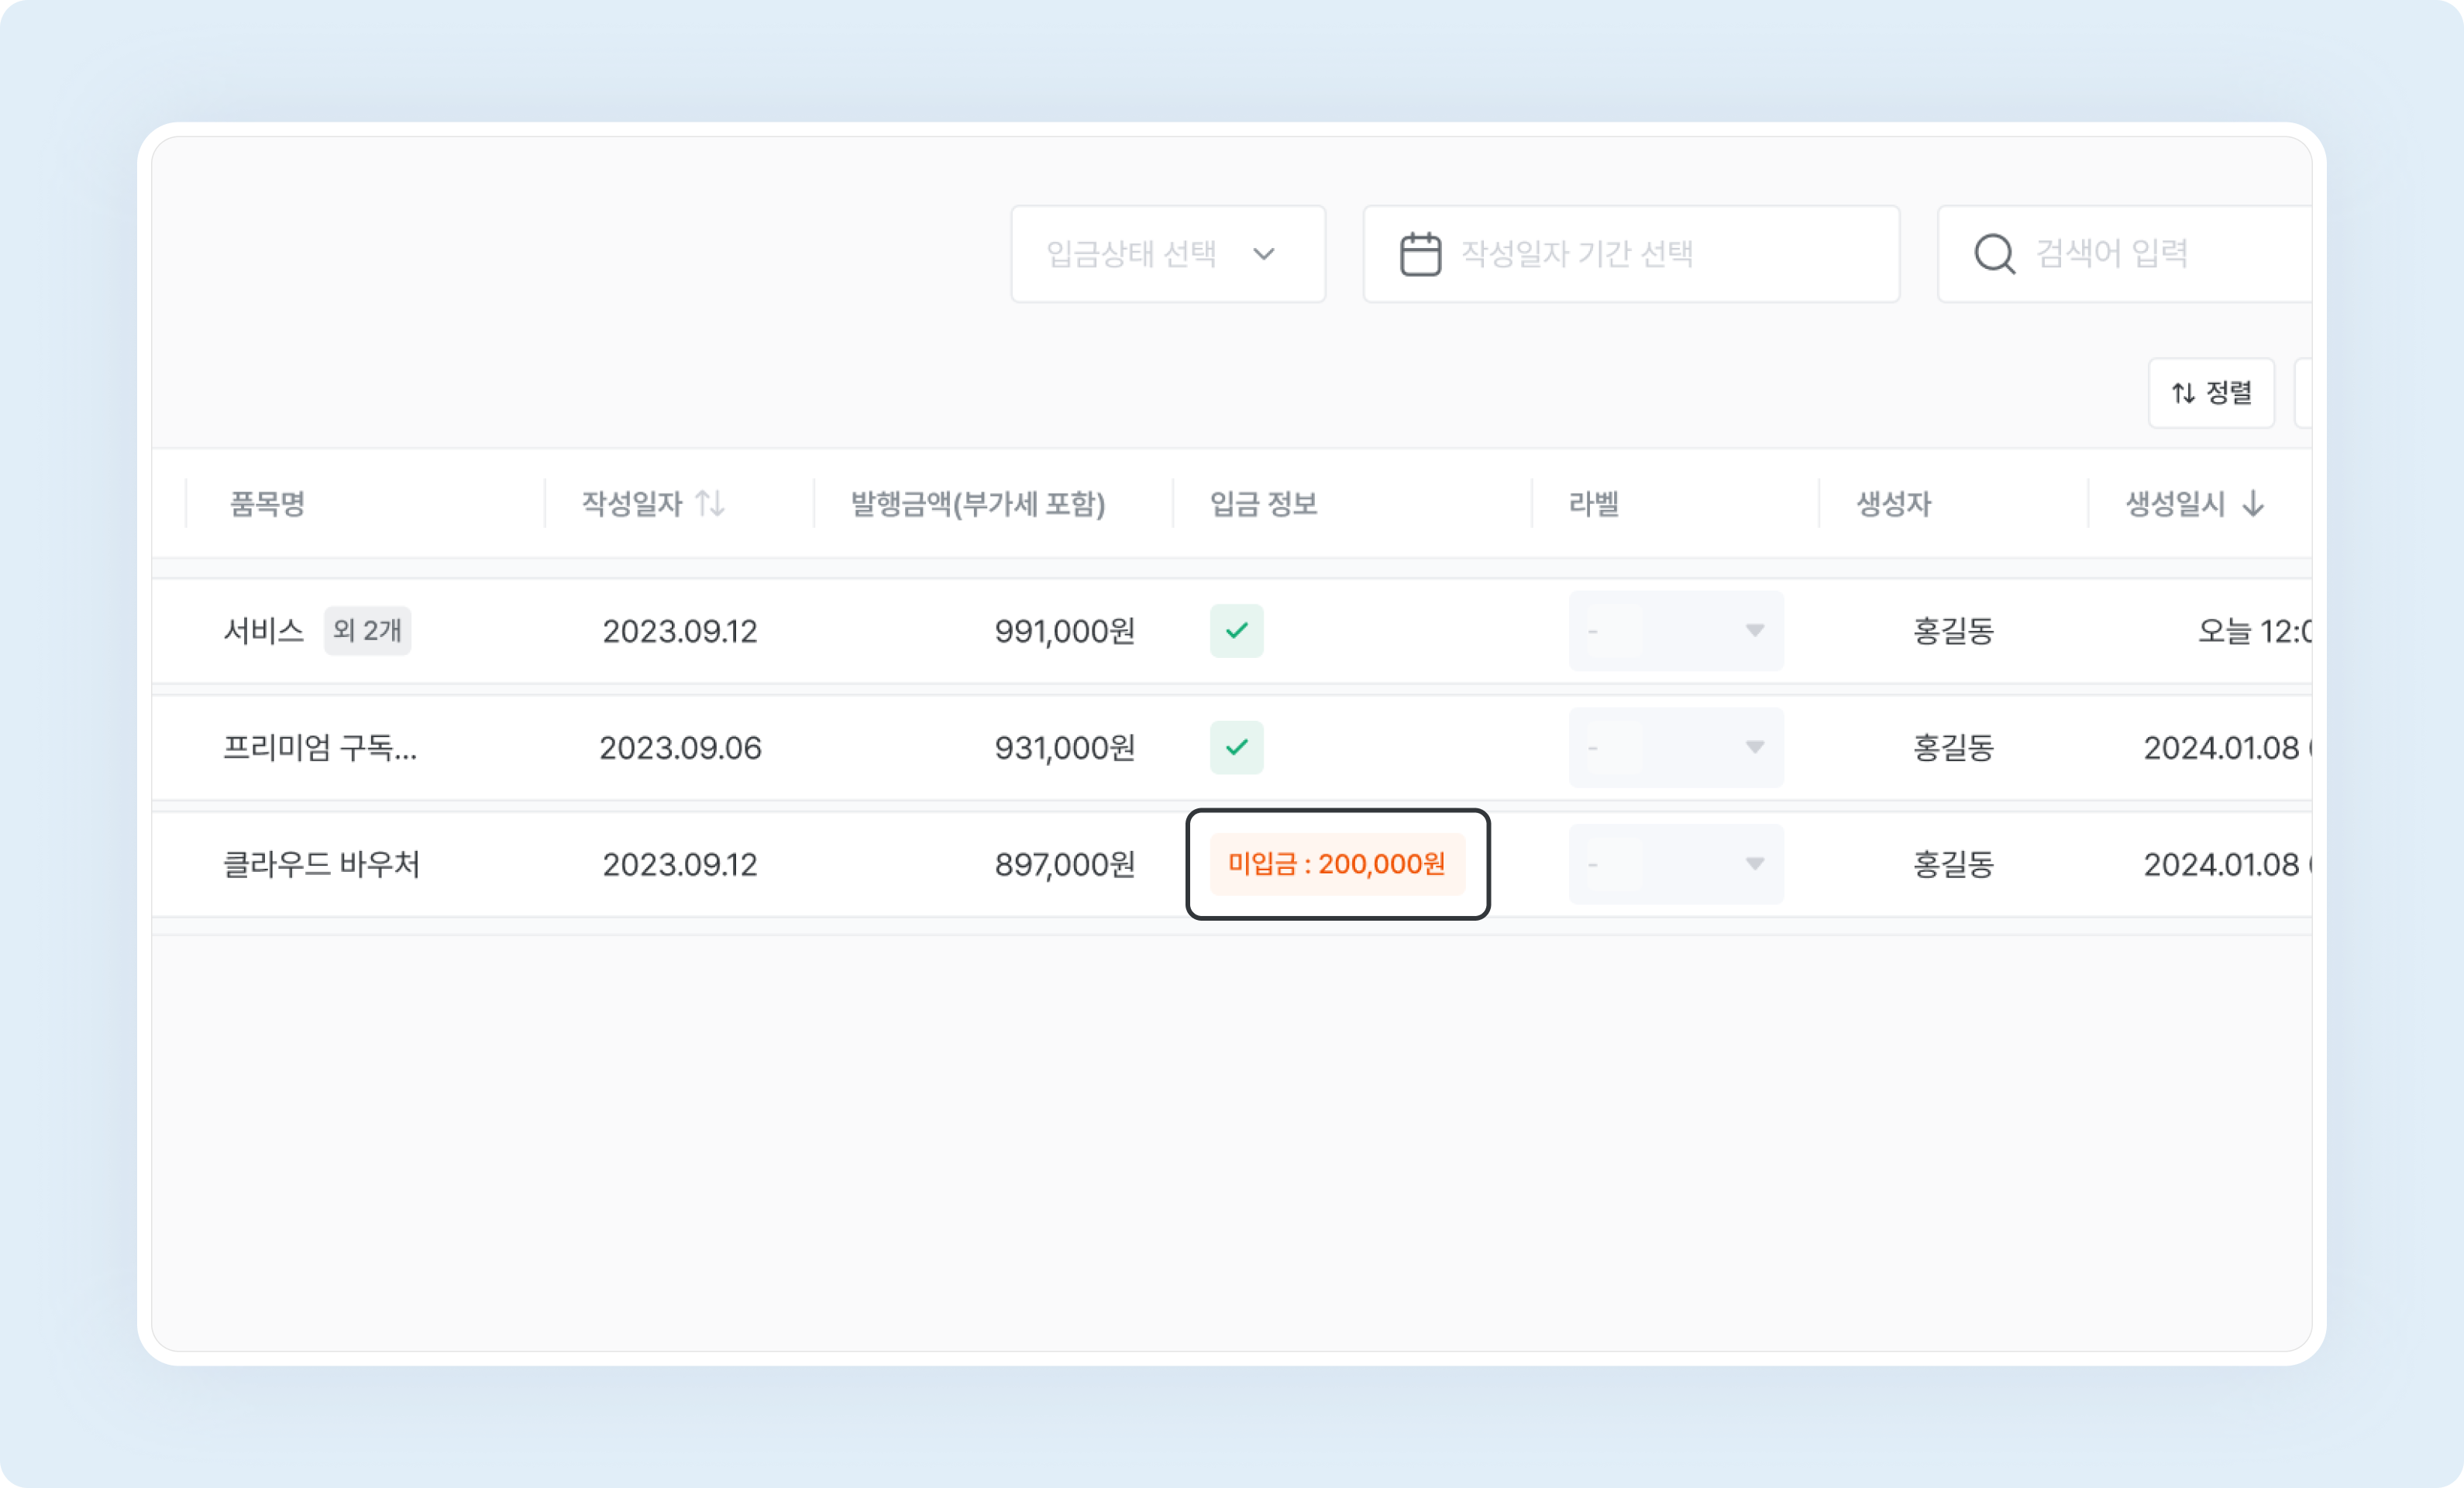Image resolution: width=2464 pixels, height=1488 pixels.
Task: Click the calendar icon in the date filter
Action: pyautogui.click(x=1421, y=254)
